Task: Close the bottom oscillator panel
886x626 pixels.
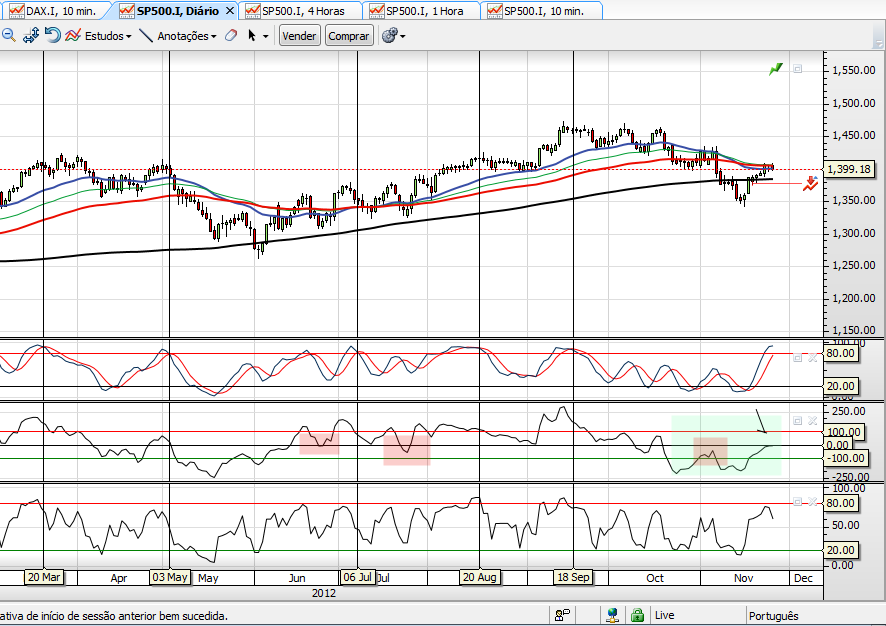Action: pos(813,502)
